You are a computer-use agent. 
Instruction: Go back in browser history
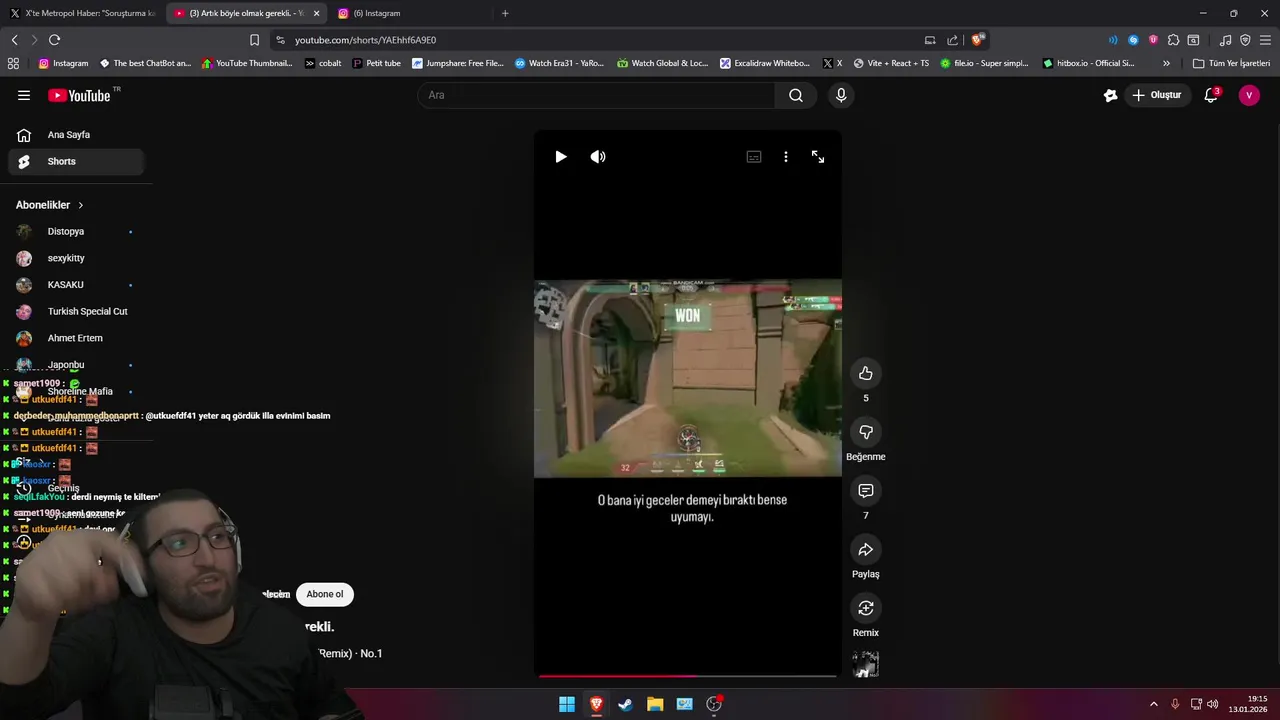point(14,40)
